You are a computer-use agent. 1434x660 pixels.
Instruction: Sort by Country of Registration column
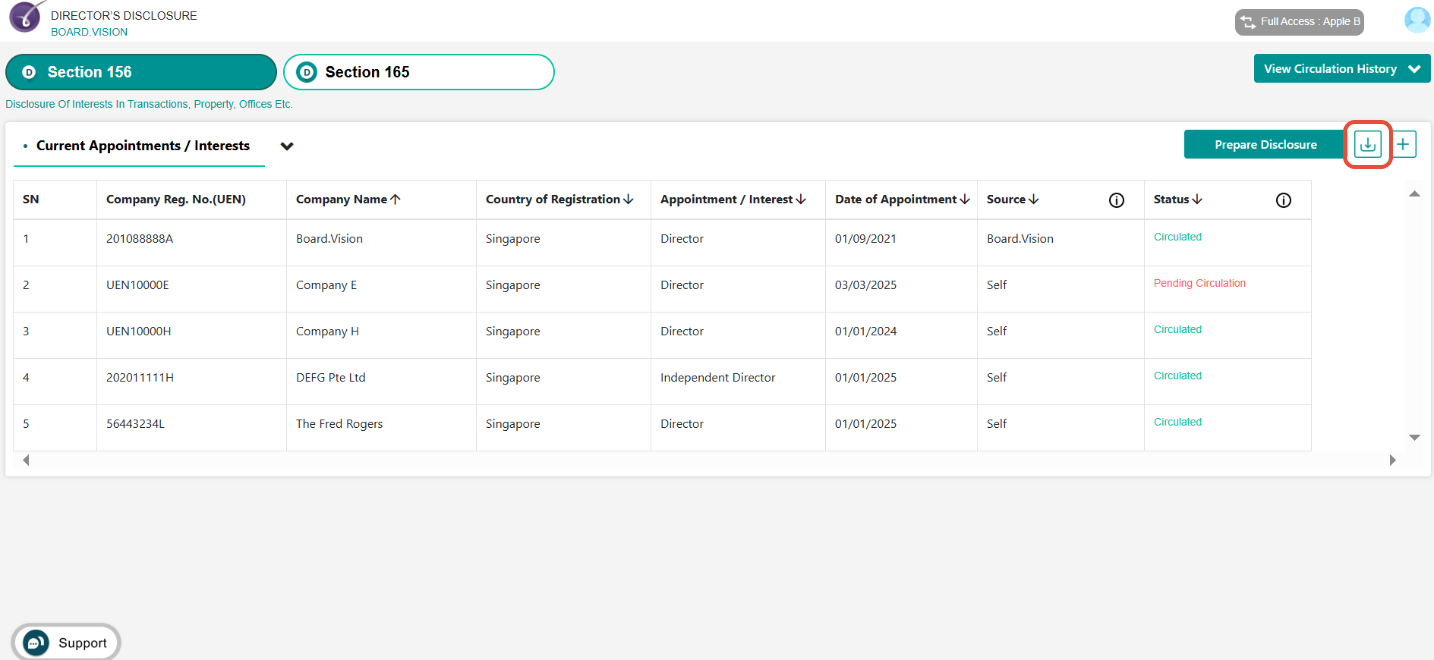559,199
